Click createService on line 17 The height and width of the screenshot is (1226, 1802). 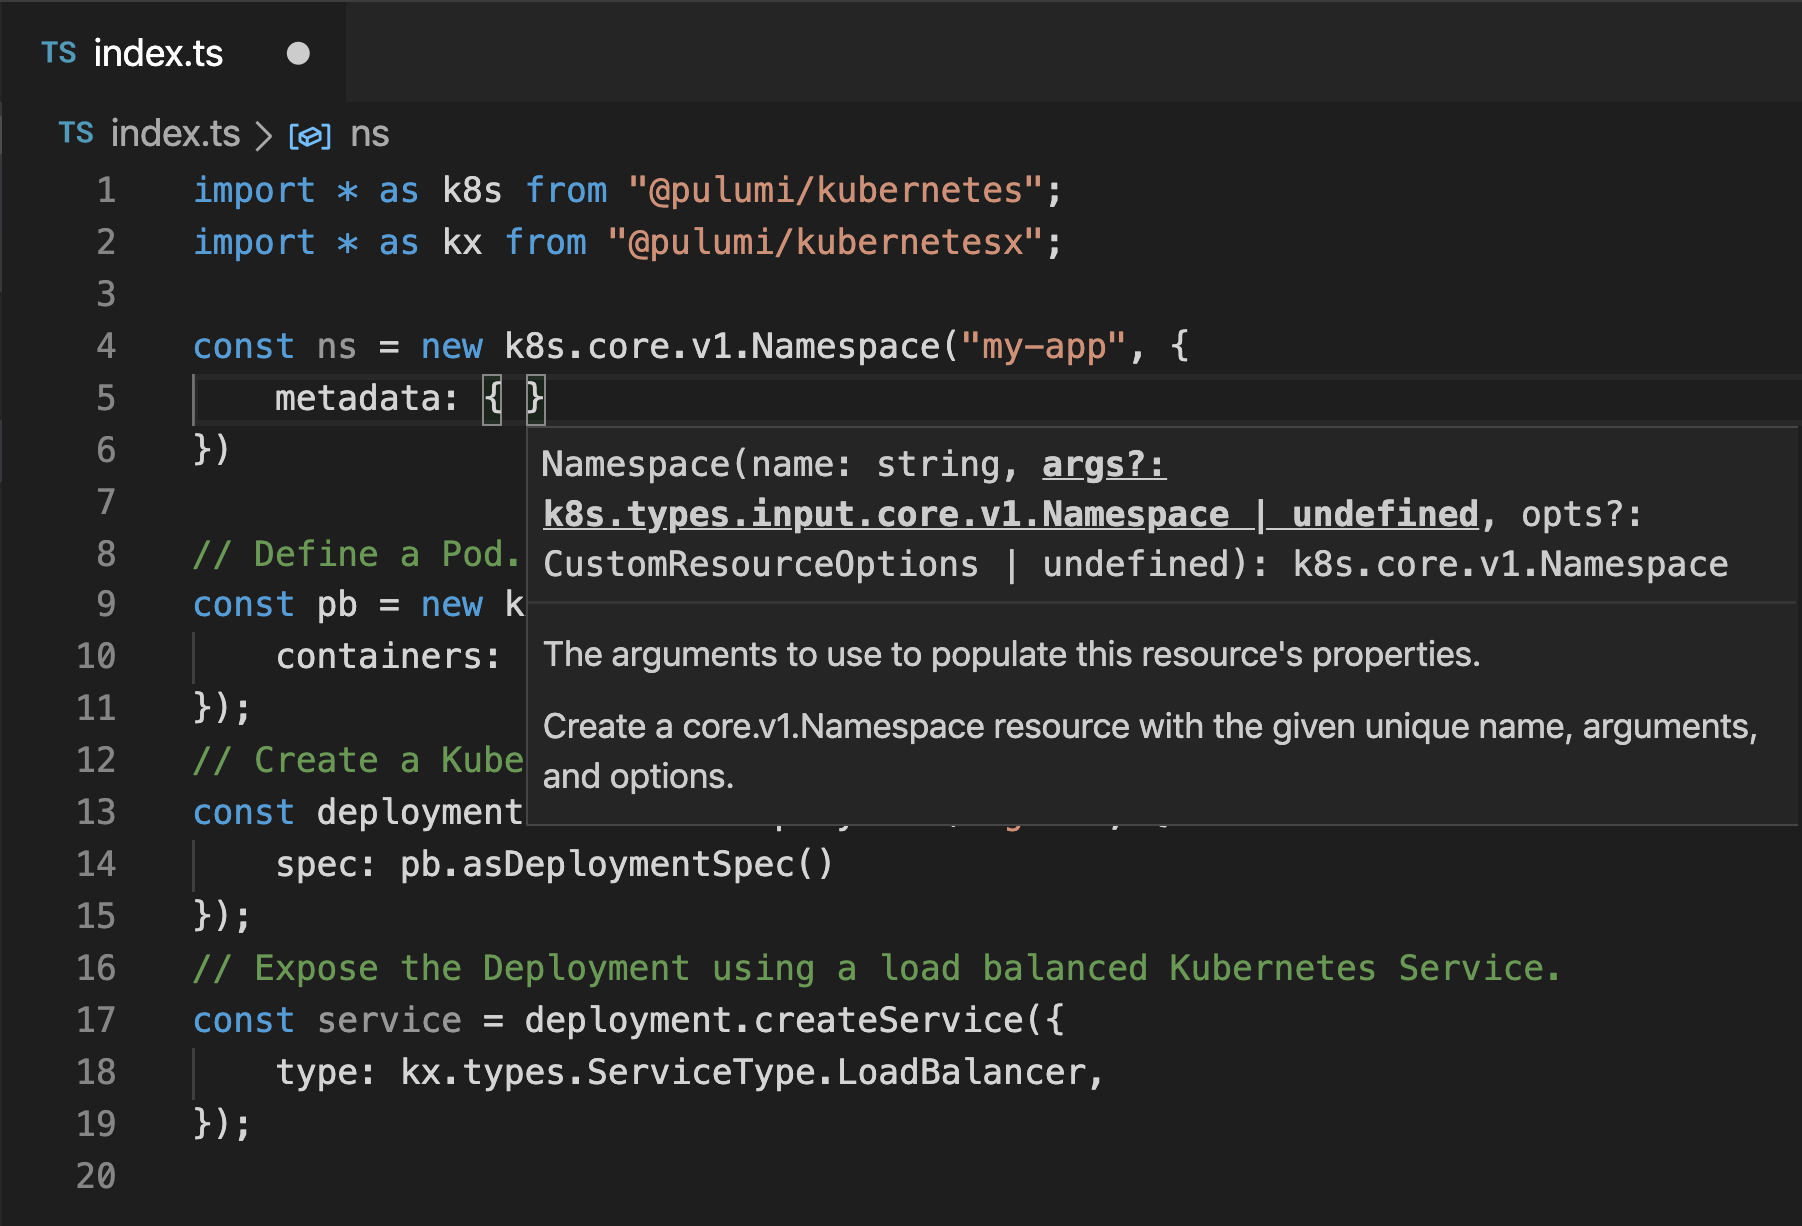point(888,1020)
